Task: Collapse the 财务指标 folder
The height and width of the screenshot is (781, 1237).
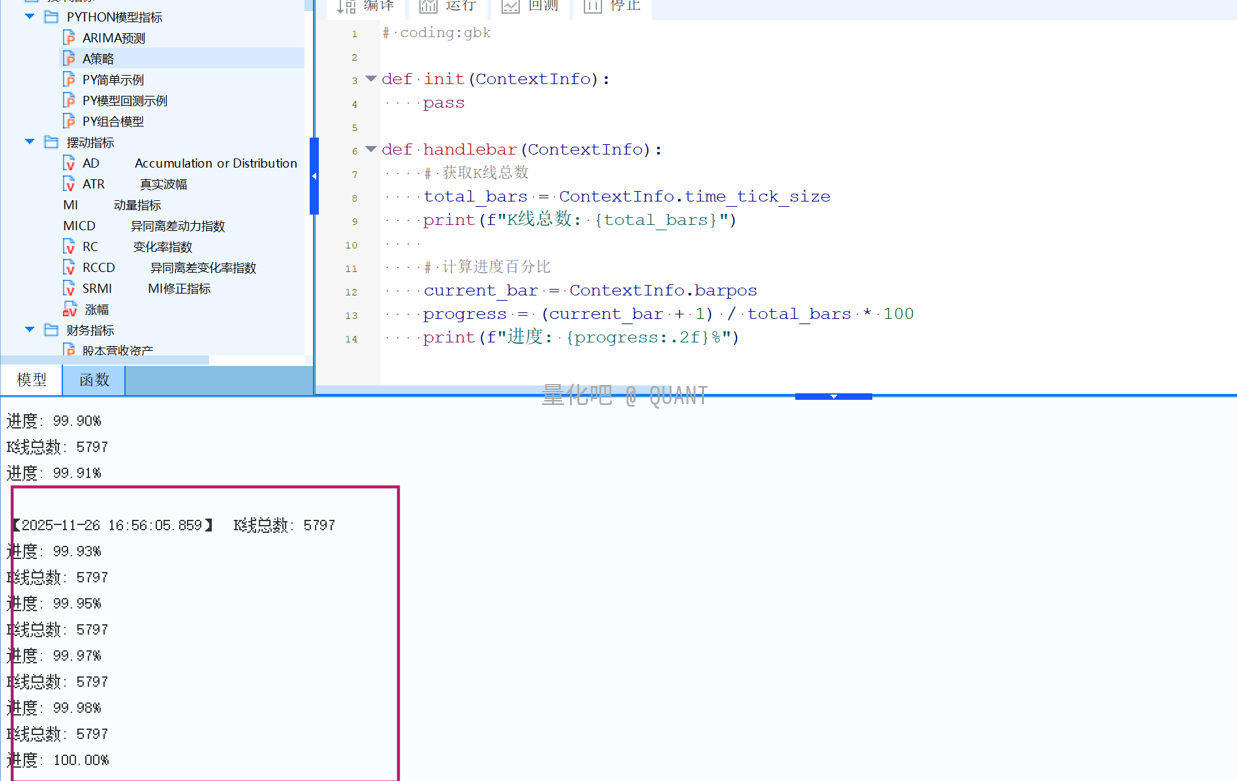Action: click(x=30, y=330)
